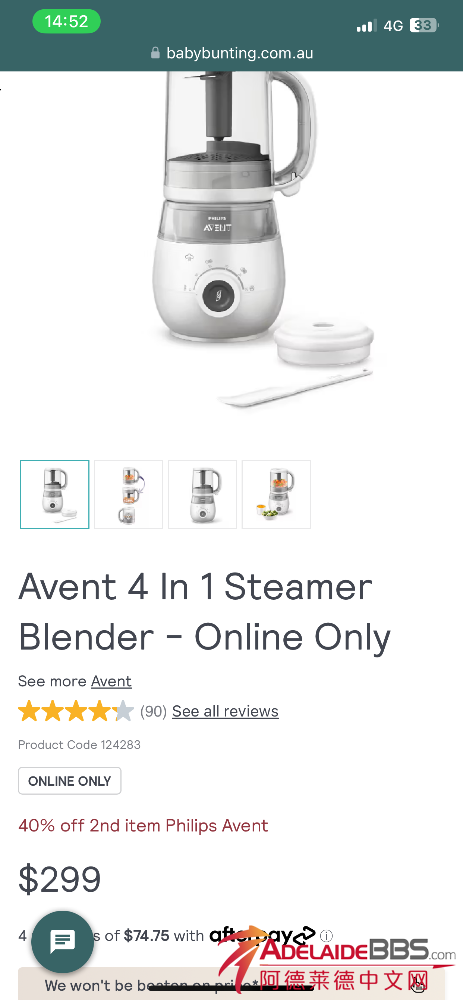Open See all reviews link

[x=225, y=711]
